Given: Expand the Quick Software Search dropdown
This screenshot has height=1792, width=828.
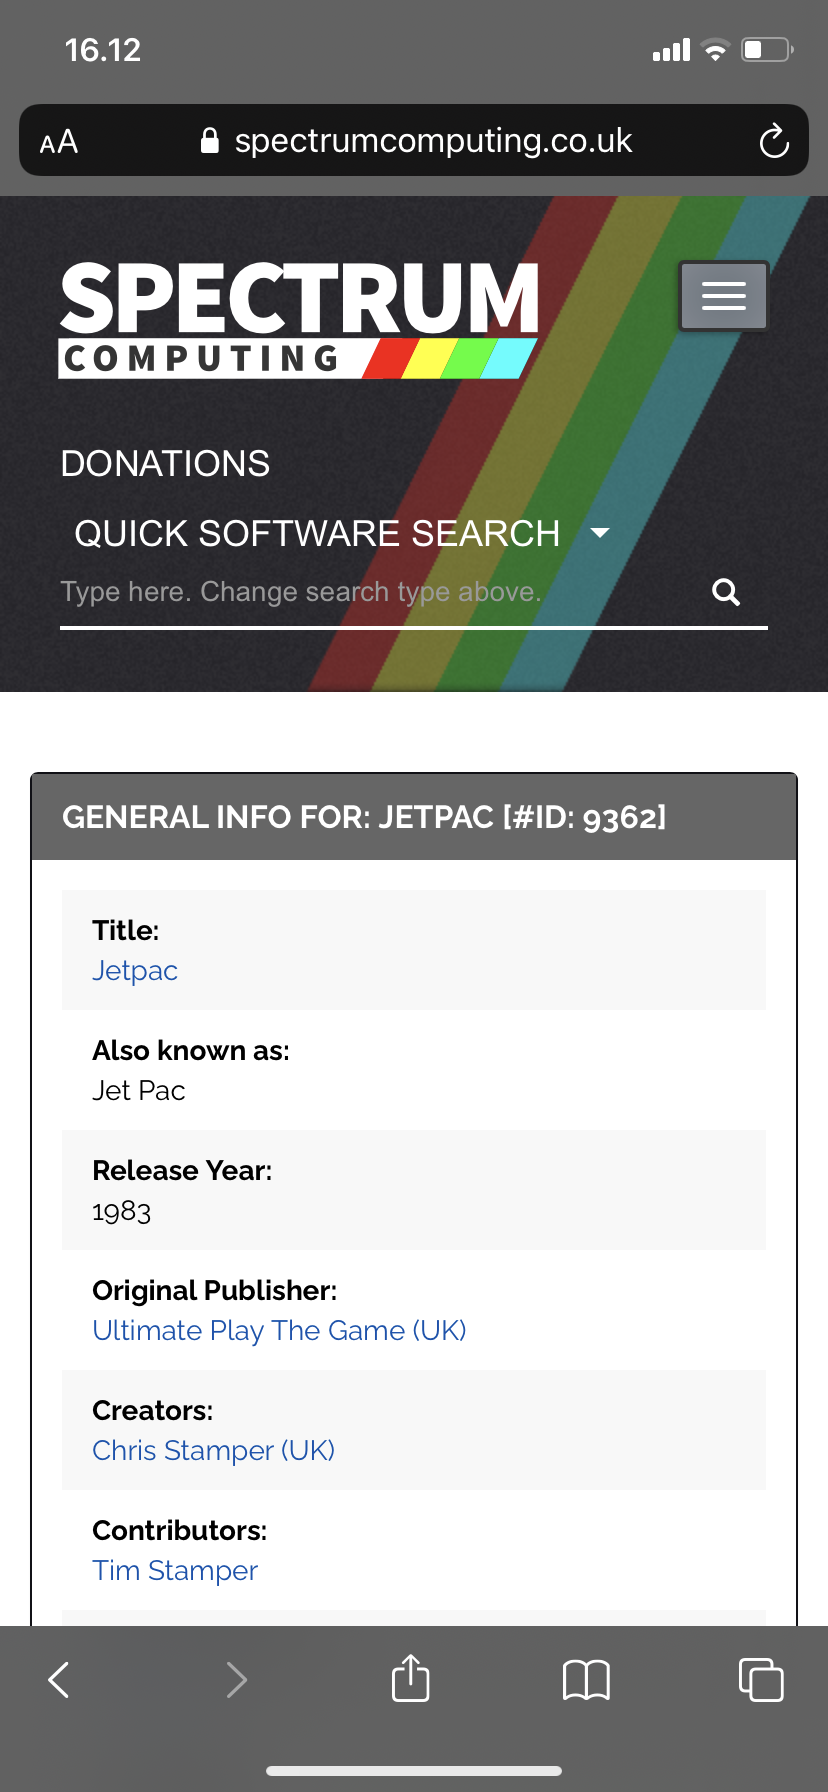Looking at the screenshot, I should (x=342, y=533).
